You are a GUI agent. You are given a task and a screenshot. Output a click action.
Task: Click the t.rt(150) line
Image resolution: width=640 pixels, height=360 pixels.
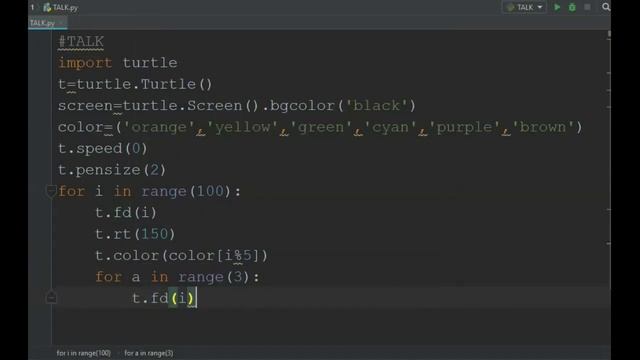(x=135, y=234)
